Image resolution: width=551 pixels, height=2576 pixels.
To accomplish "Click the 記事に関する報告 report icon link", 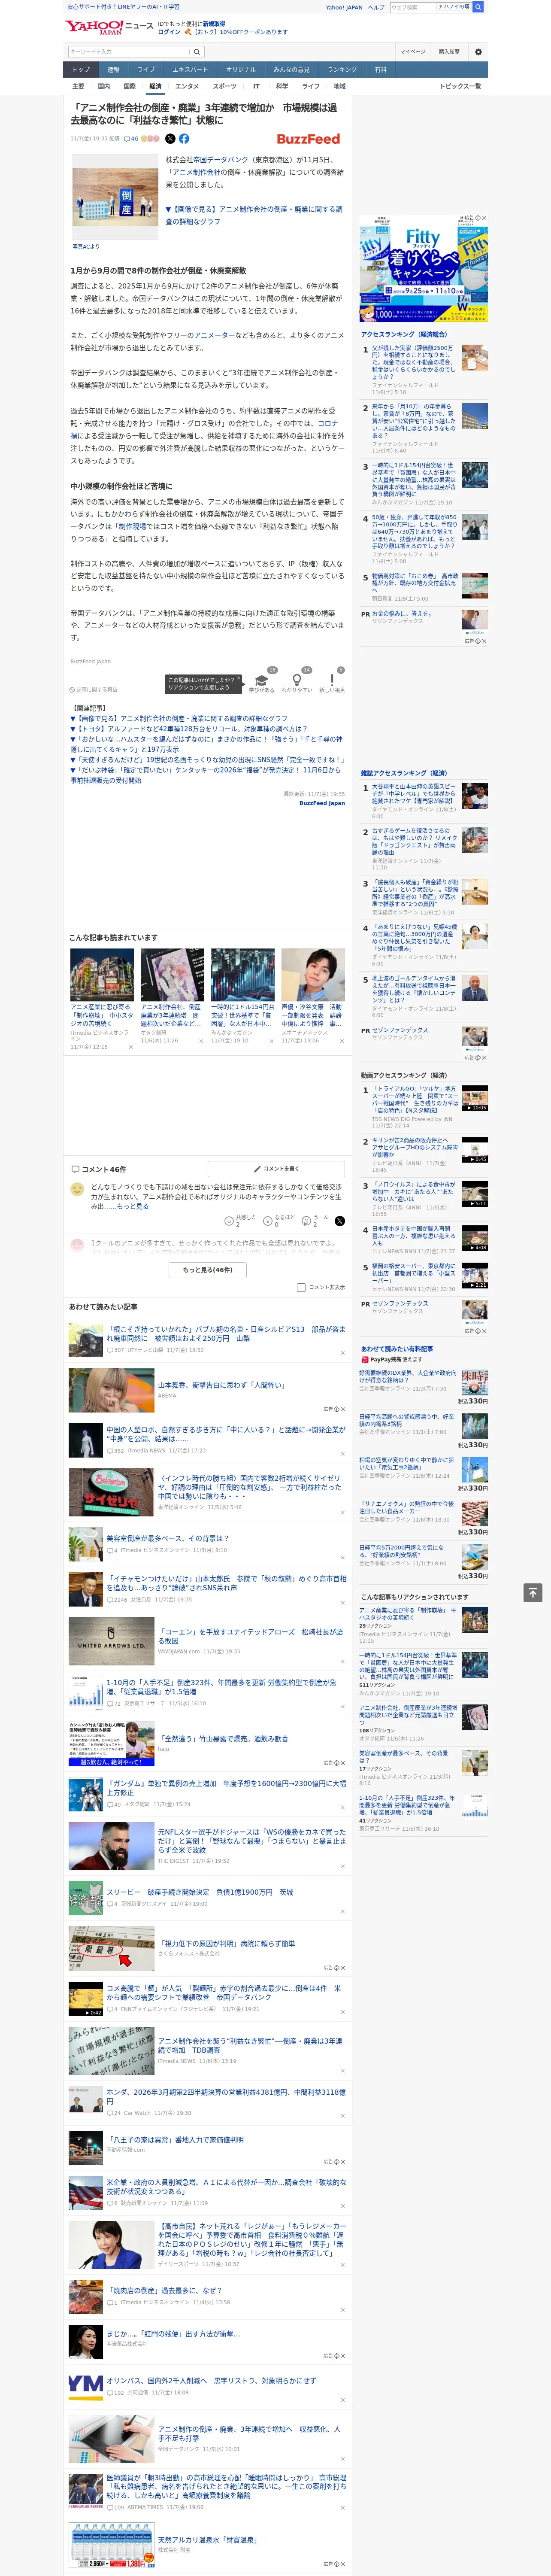I will pyautogui.click(x=94, y=689).
